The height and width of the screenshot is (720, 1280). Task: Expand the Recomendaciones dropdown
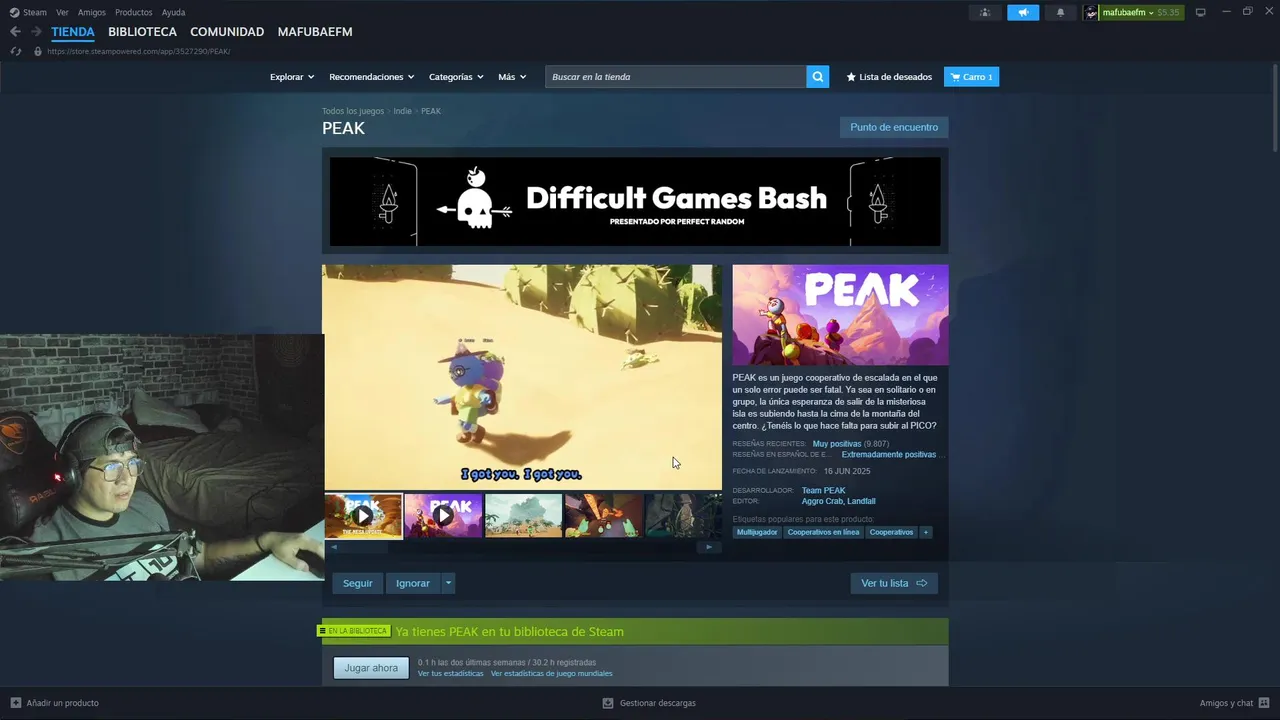click(372, 77)
